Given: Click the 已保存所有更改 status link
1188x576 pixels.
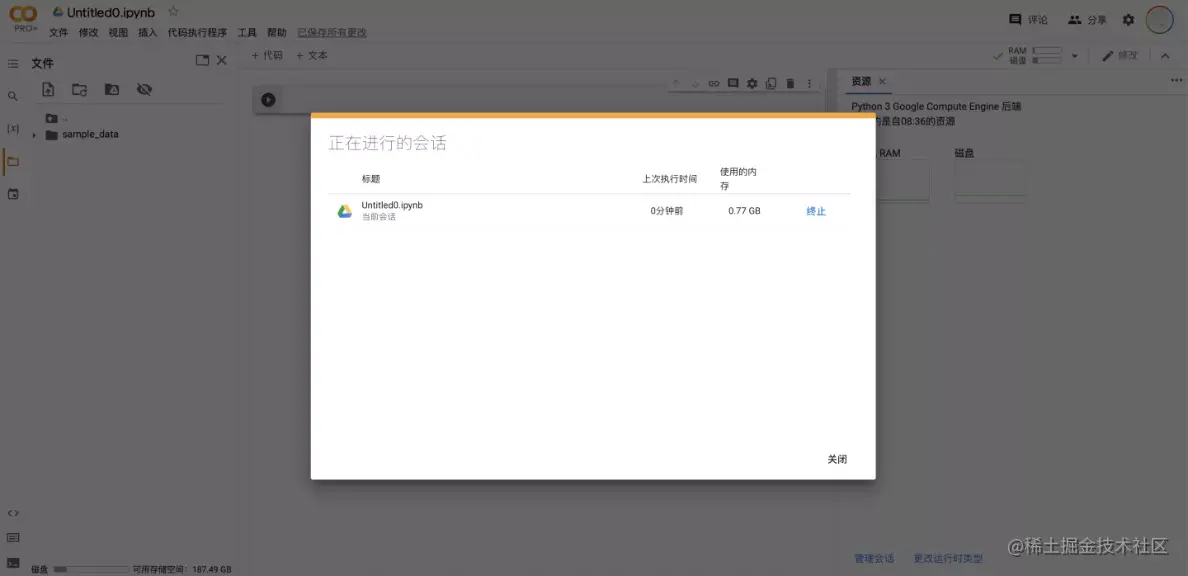Looking at the screenshot, I should 332,33.
